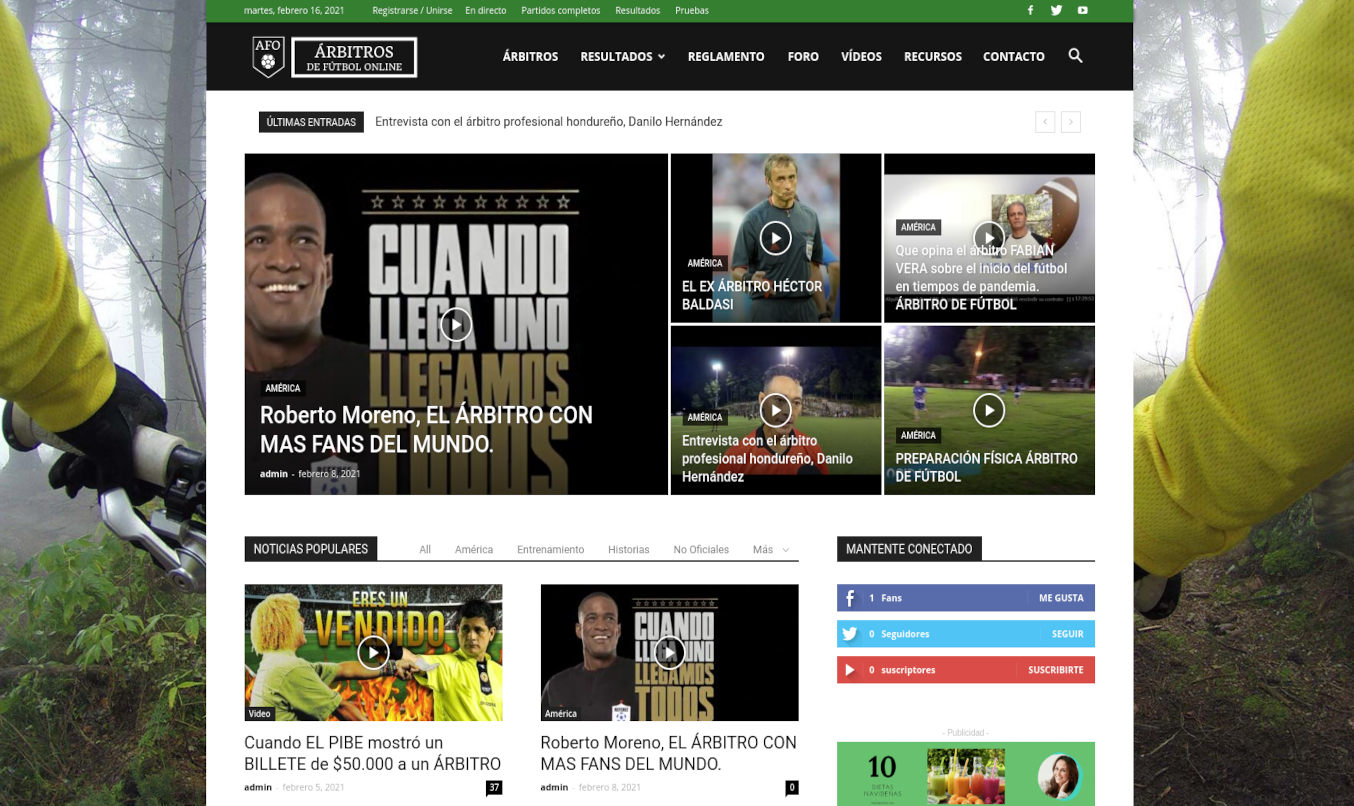1354x806 pixels.
Task: Select the No Oficiales filter tab
Action: [x=701, y=550]
